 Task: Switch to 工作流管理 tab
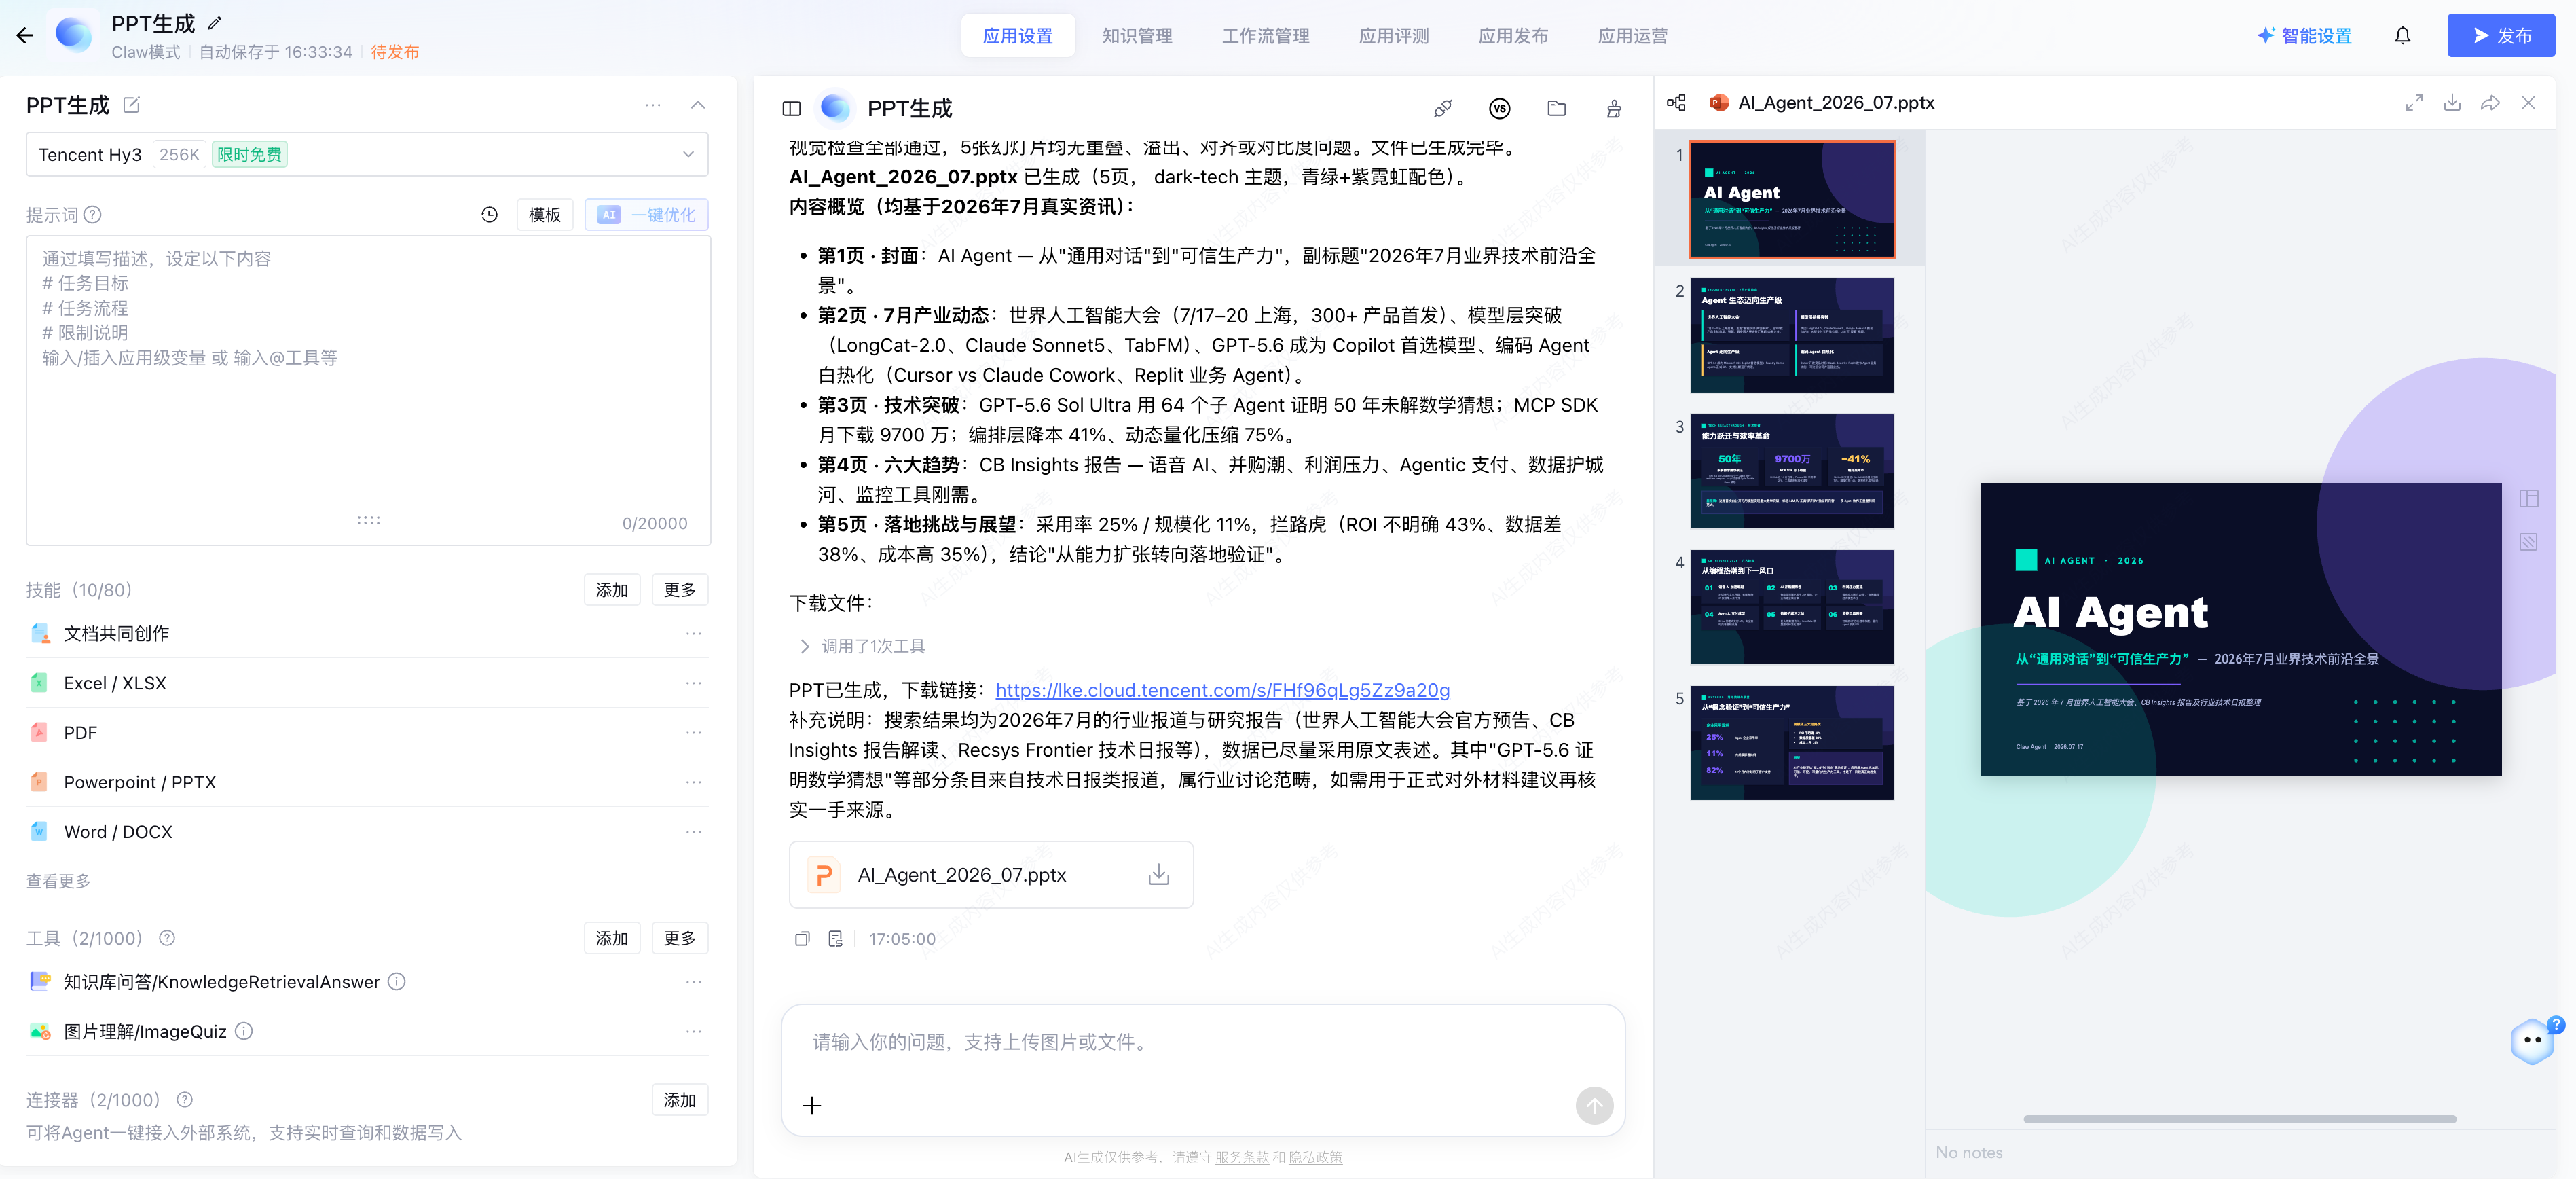1265,36
